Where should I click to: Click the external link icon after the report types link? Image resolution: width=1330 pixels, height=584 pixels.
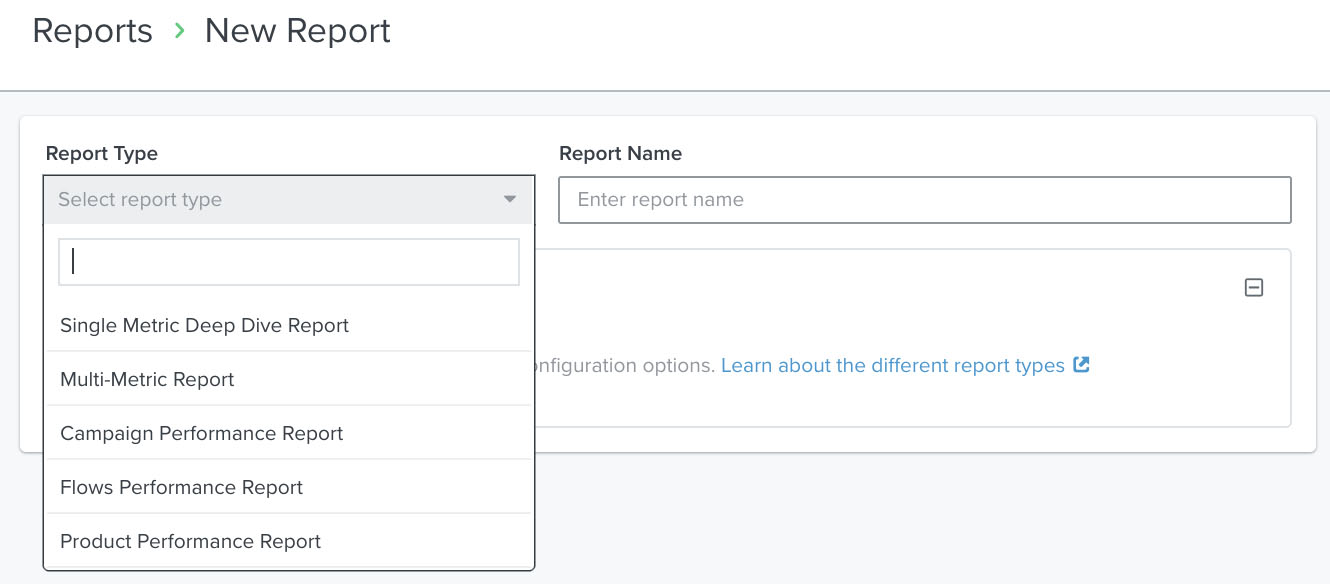[1081, 365]
